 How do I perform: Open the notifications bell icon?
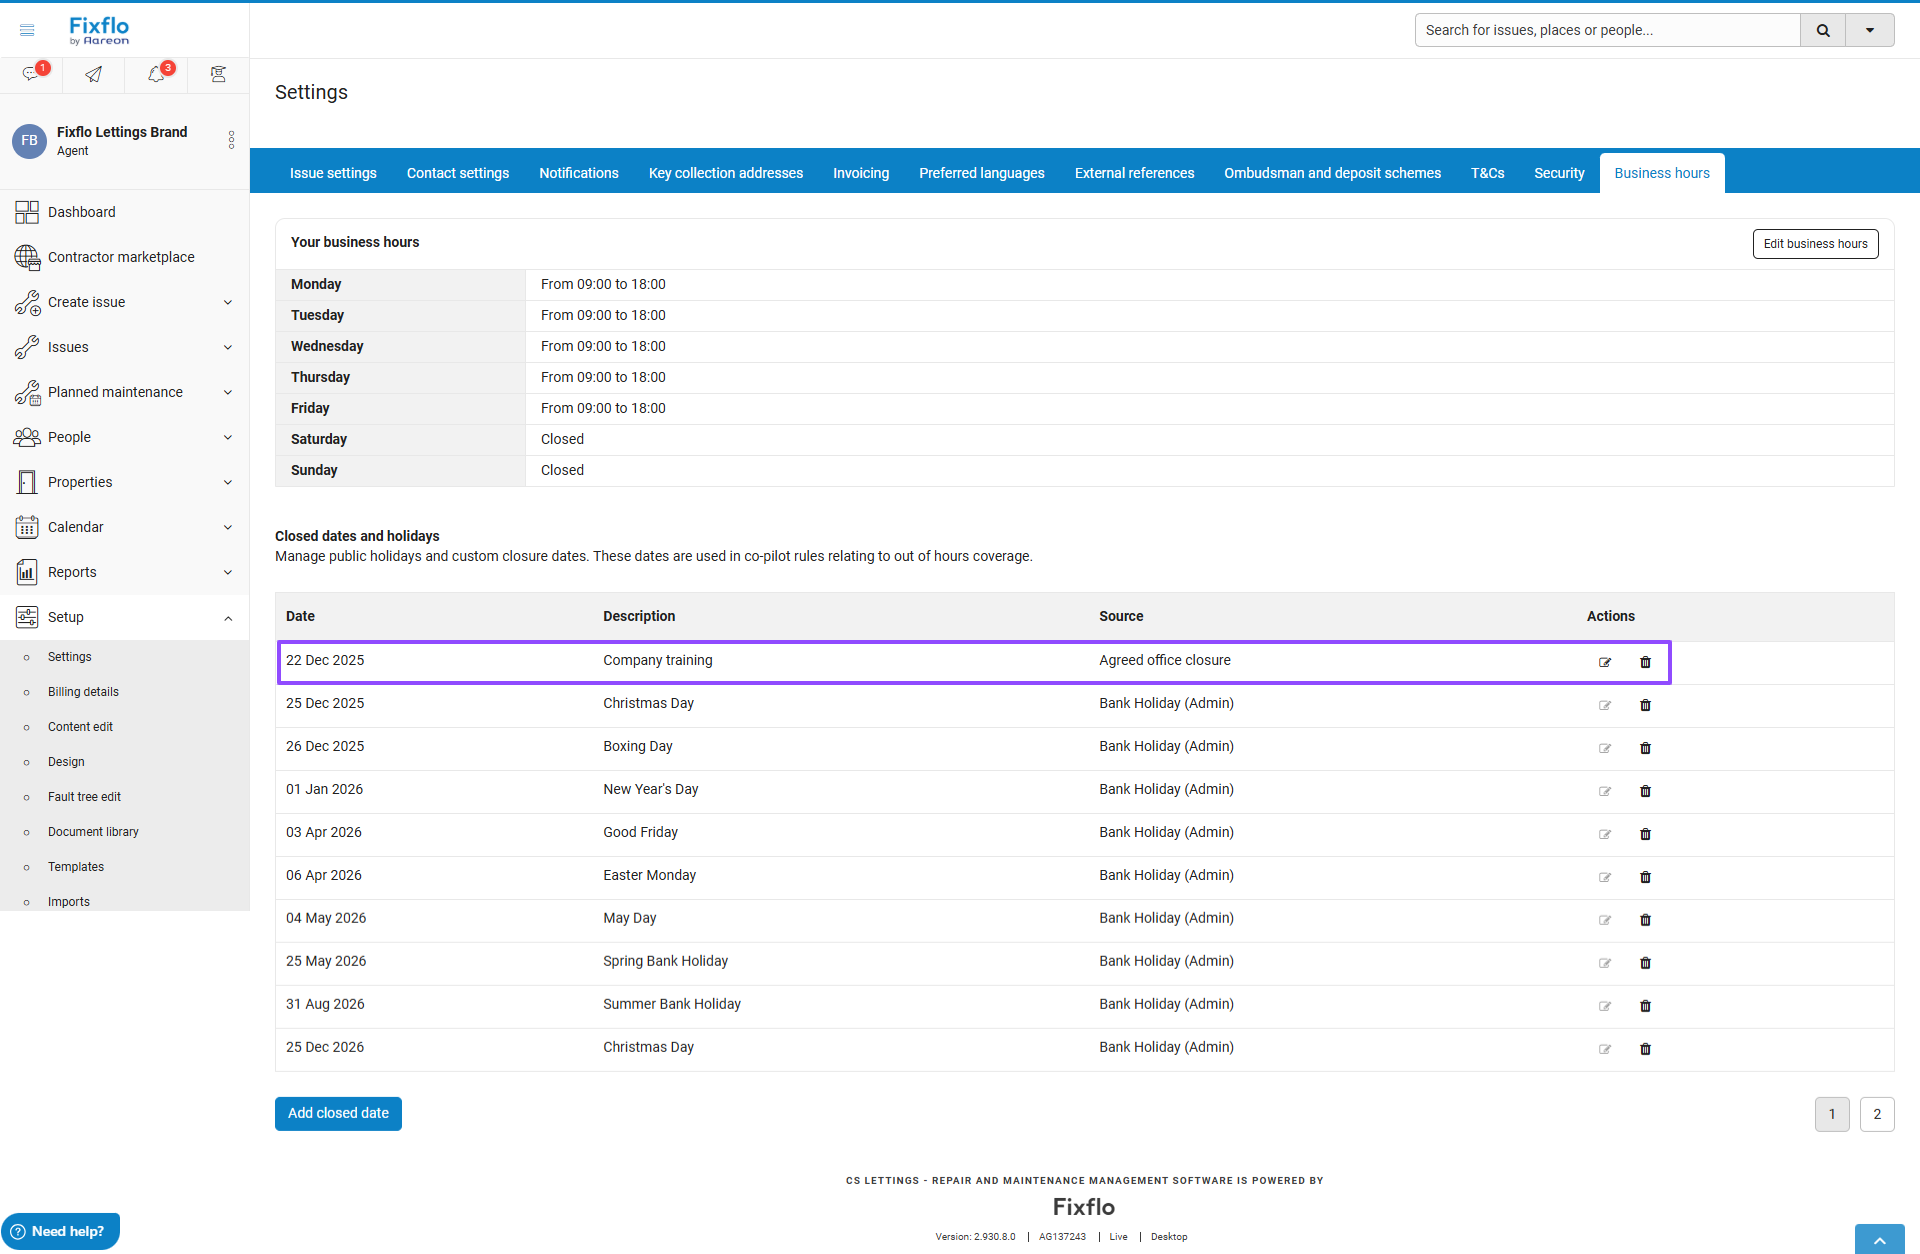pos(156,74)
